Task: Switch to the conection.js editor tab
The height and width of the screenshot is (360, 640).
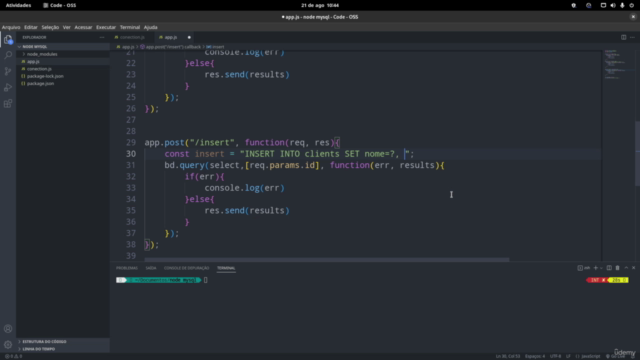Action: [132, 37]
